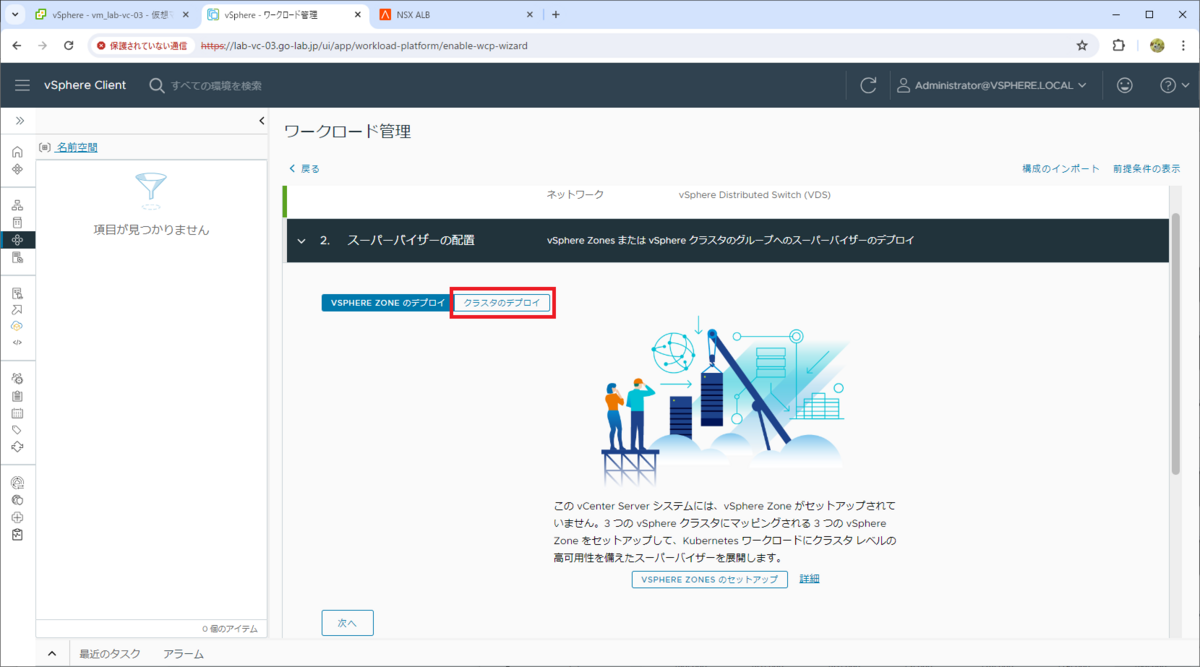Screen dimensions: 1200x667
Task: Click the browser address bar URL
Action: point(364,46)
